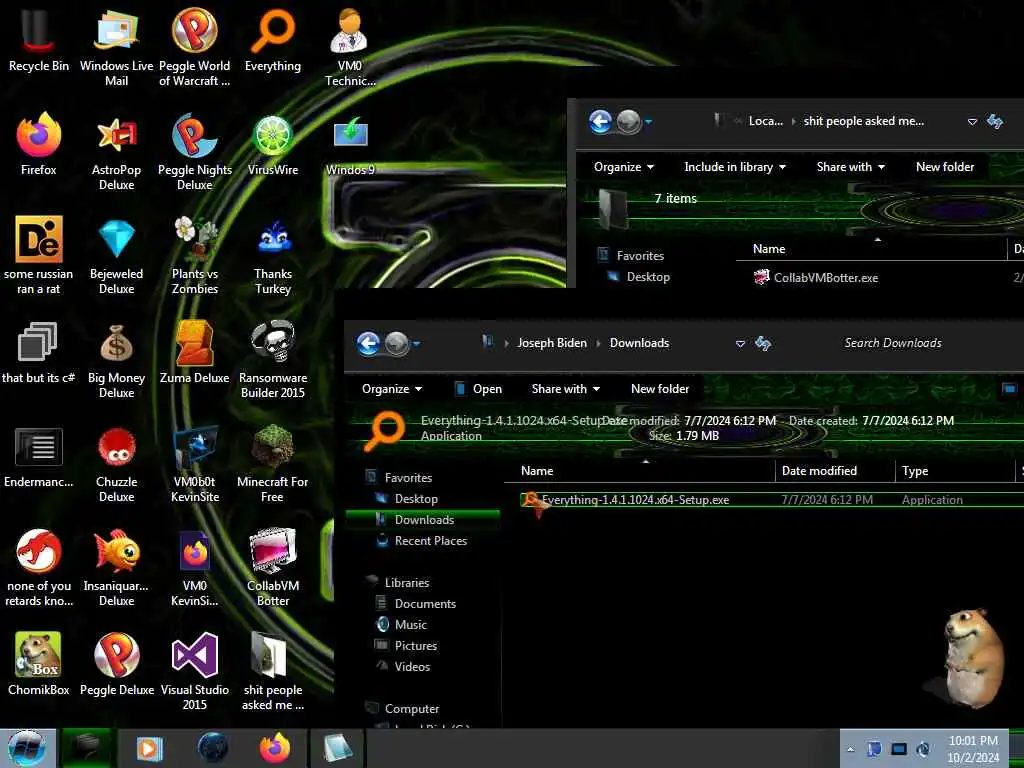Refresh the Downloads window address bar
The height and width of the screenshot is (768, 1024).
(763, 344)
